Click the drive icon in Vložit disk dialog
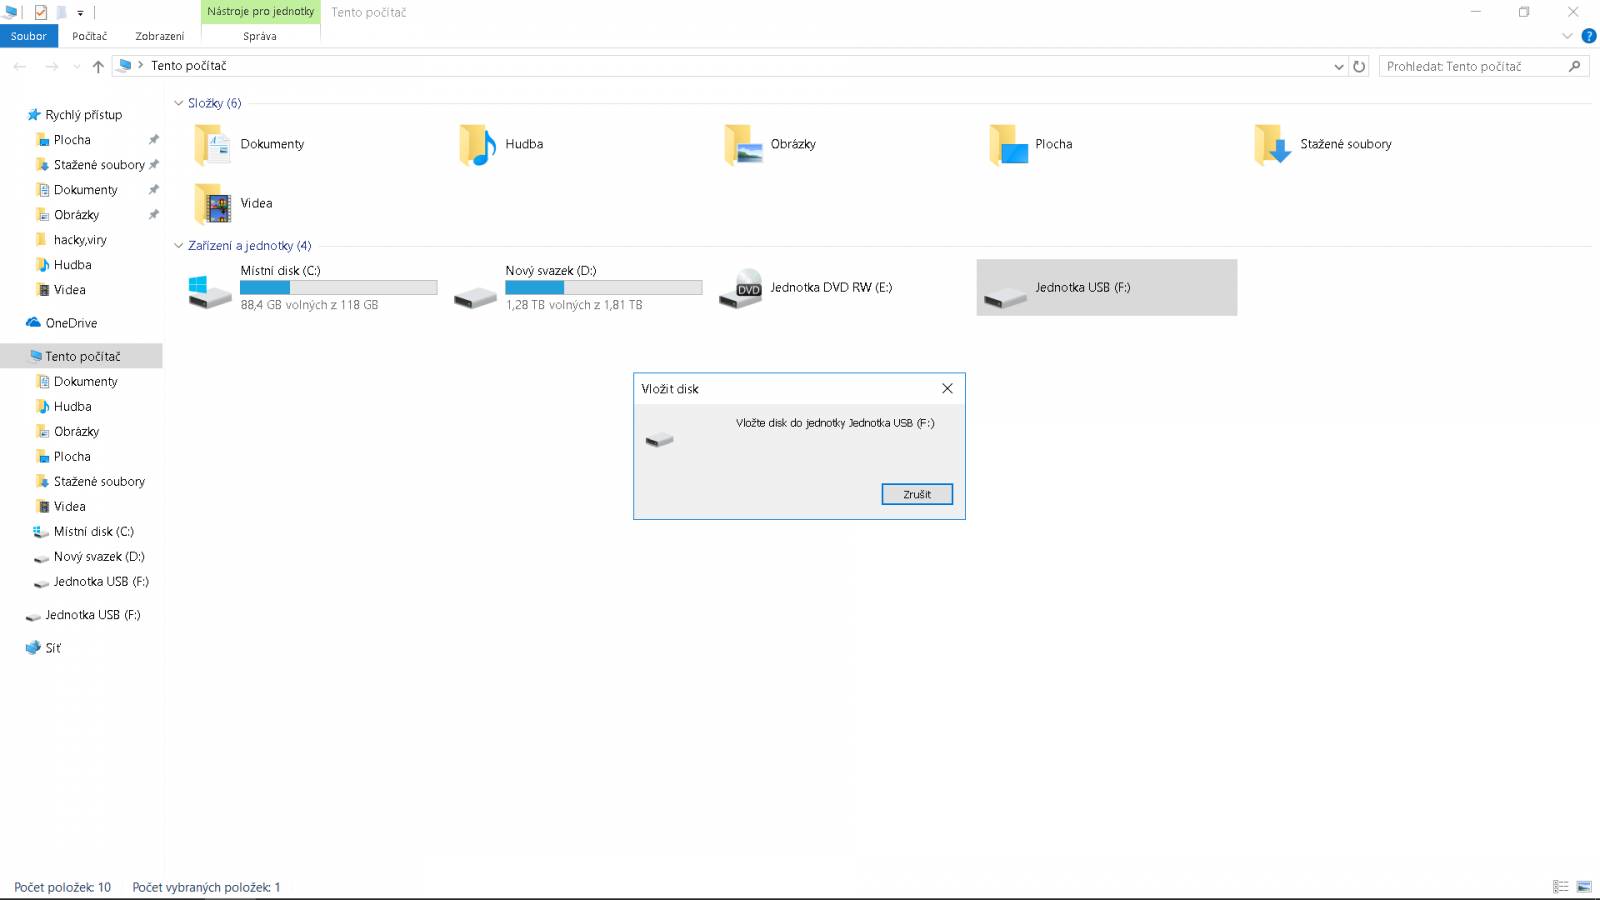Screen dimensions: 1600x900 click(660, 440)
